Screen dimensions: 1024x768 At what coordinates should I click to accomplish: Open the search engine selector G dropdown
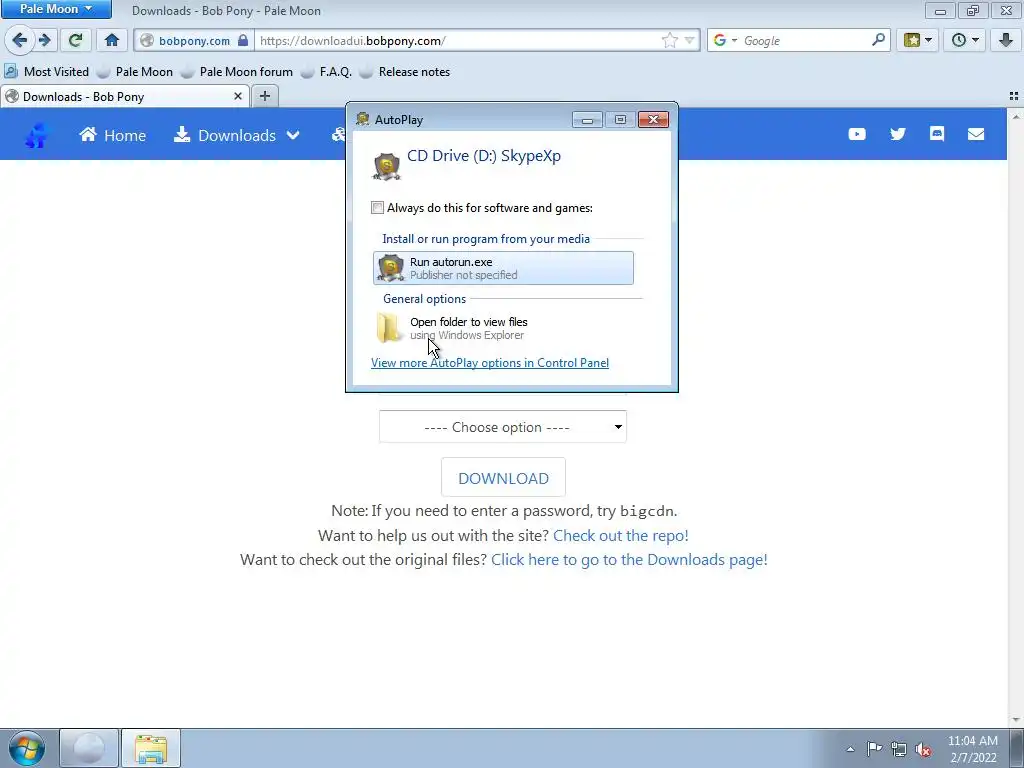coord(725,40)
